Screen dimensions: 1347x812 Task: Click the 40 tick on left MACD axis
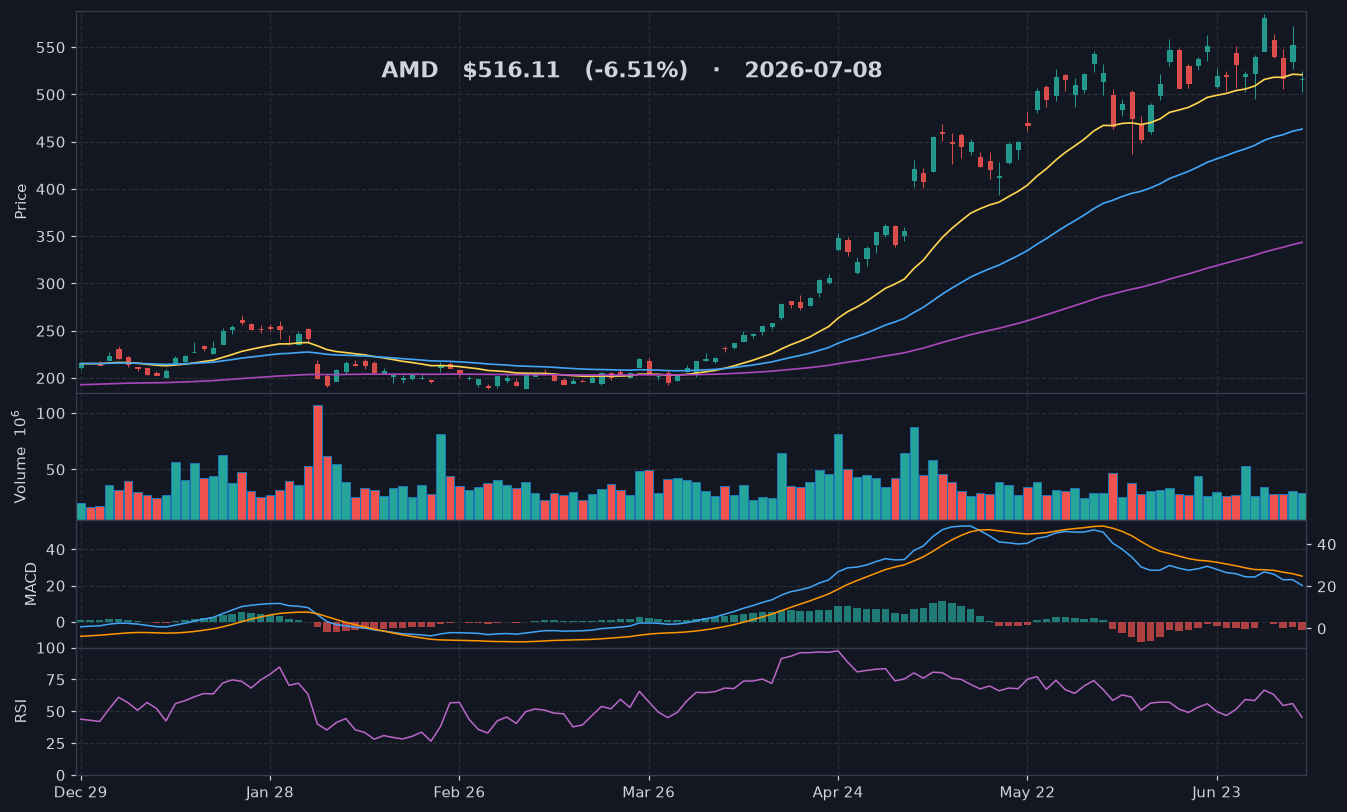click(56, 550)
